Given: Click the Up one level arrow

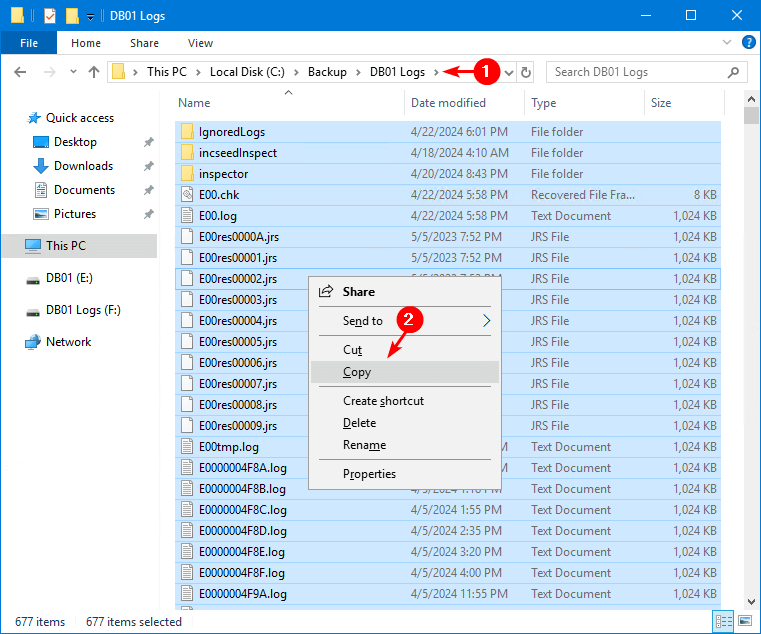Looking at the screenshot, I should point(94,72).
